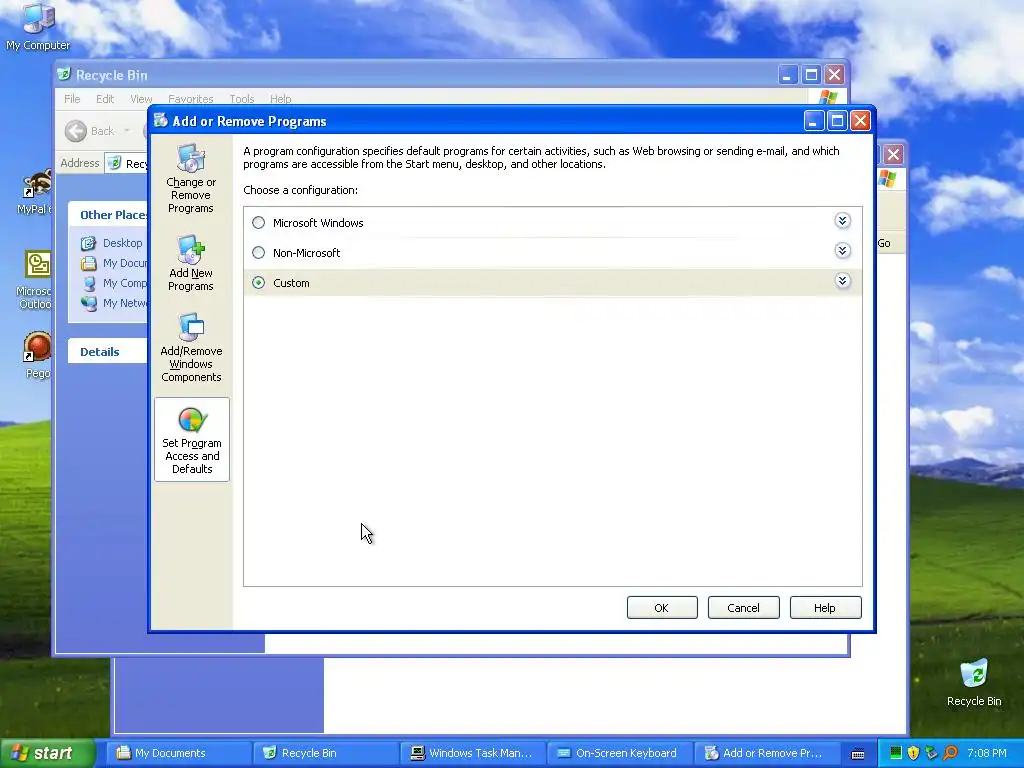This screenshot has height=768, width=1024.
Task: Open Favorites menu in Recycle Bin window
Action: [190, 99]
